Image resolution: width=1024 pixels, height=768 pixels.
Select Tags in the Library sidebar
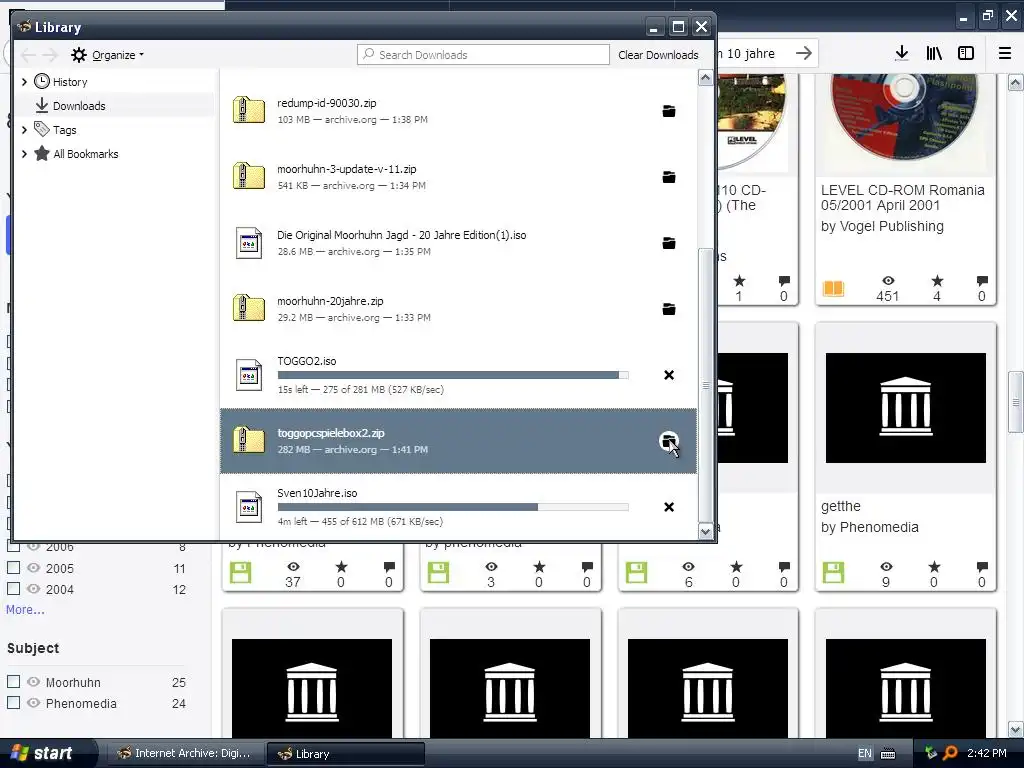[65, 130]
